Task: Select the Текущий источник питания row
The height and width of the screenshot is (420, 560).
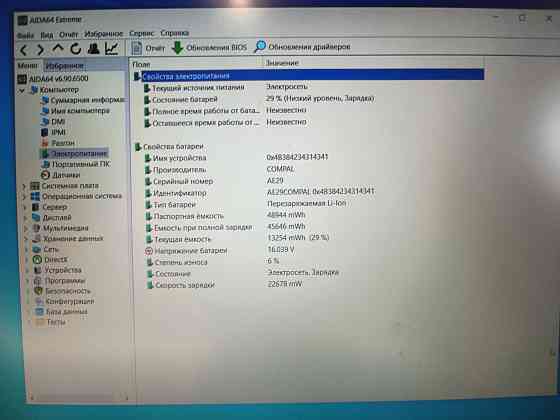Action: 226,88
